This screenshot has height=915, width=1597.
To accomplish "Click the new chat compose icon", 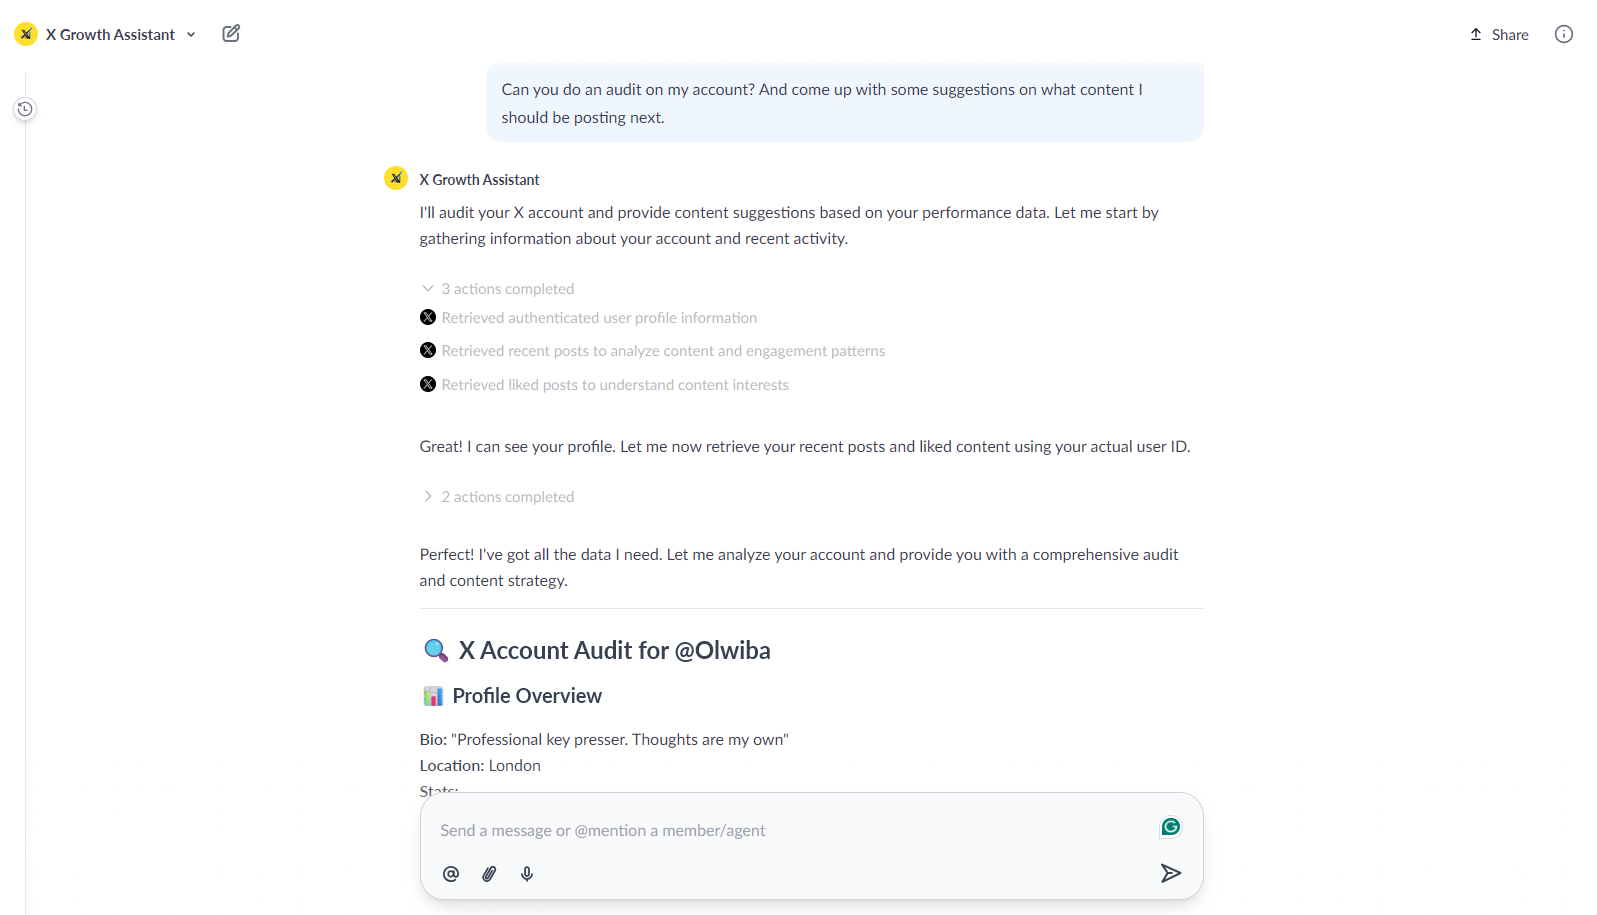I will (231, 34).
